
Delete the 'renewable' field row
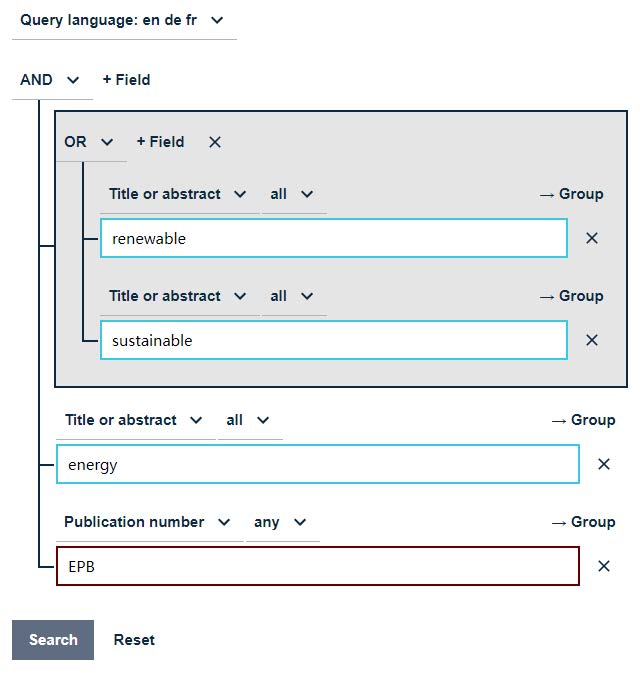tap(591, 238)
